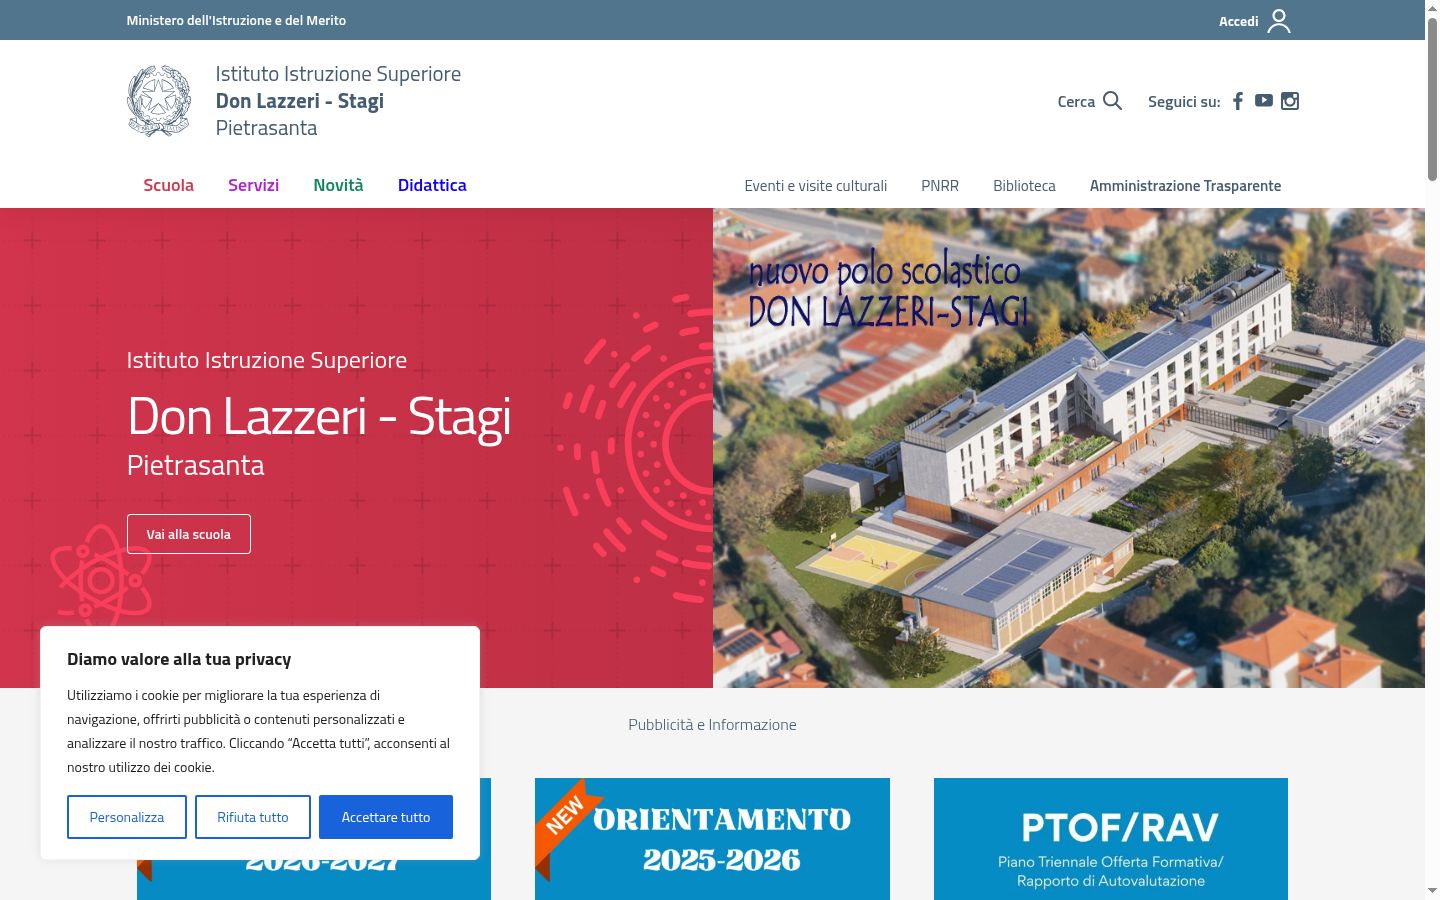Click the Don Lazzeri - Stagi header title
The width and height of the screenshot is (1440, 900).
[x=300, y=101]
